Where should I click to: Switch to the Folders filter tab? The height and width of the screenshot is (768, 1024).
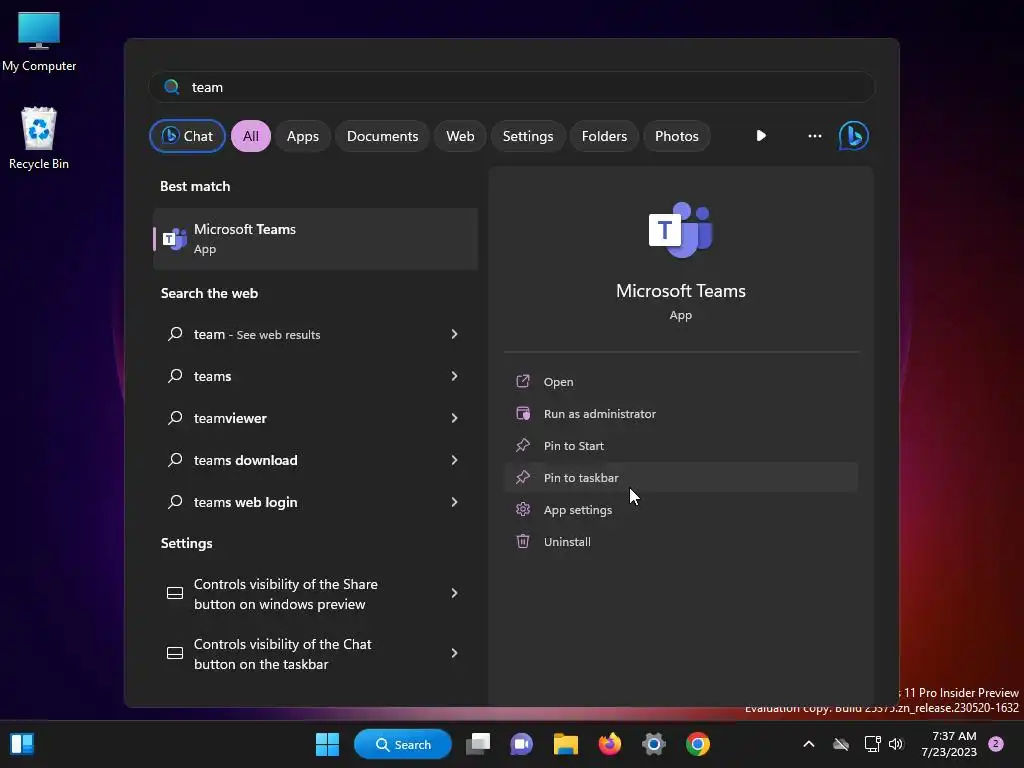click(604, 136)
